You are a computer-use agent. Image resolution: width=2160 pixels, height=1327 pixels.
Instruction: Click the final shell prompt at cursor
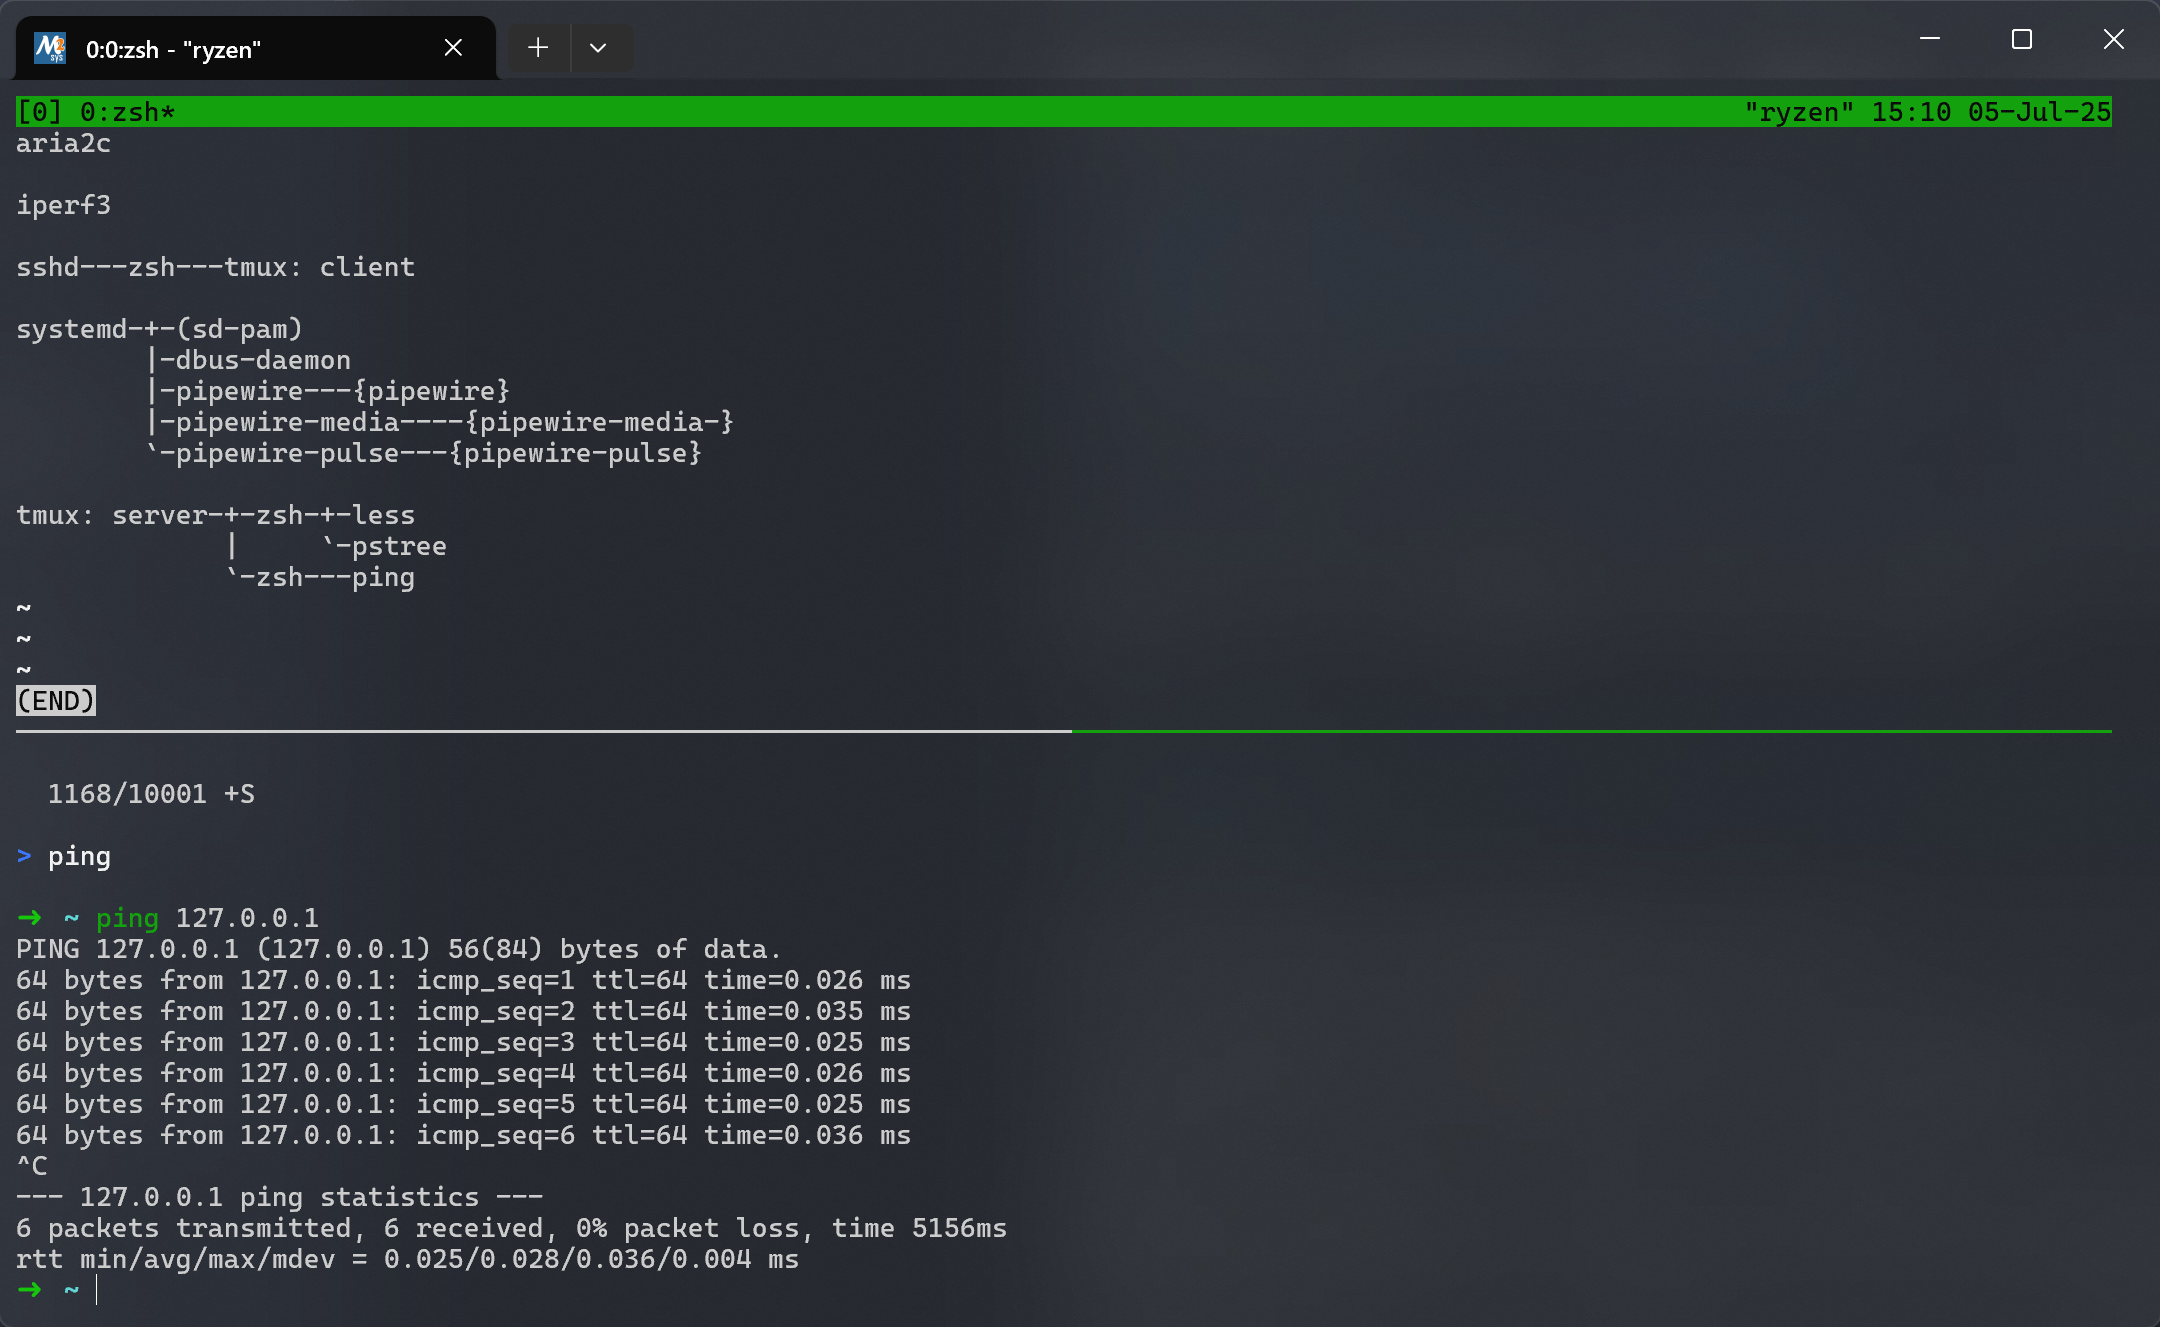tap(57, 1290)
